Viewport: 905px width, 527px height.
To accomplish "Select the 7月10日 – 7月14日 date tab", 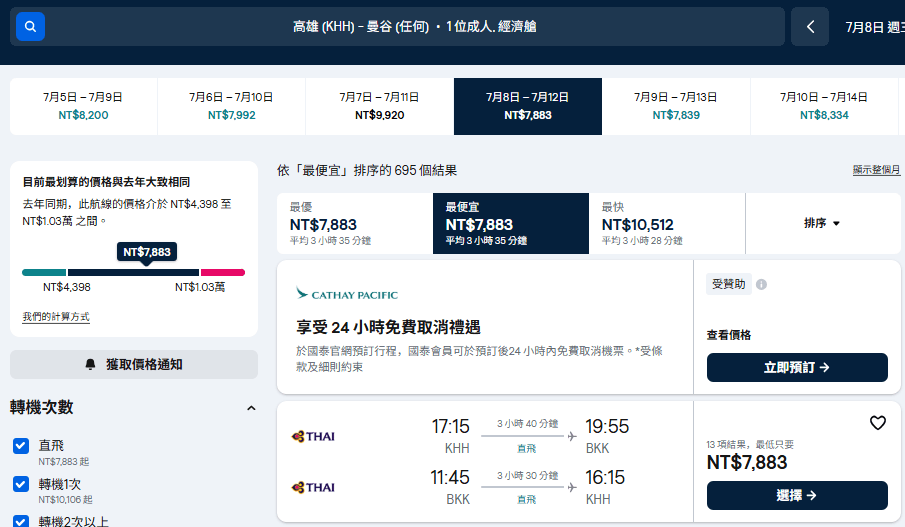I will click(x=824, y=106).
